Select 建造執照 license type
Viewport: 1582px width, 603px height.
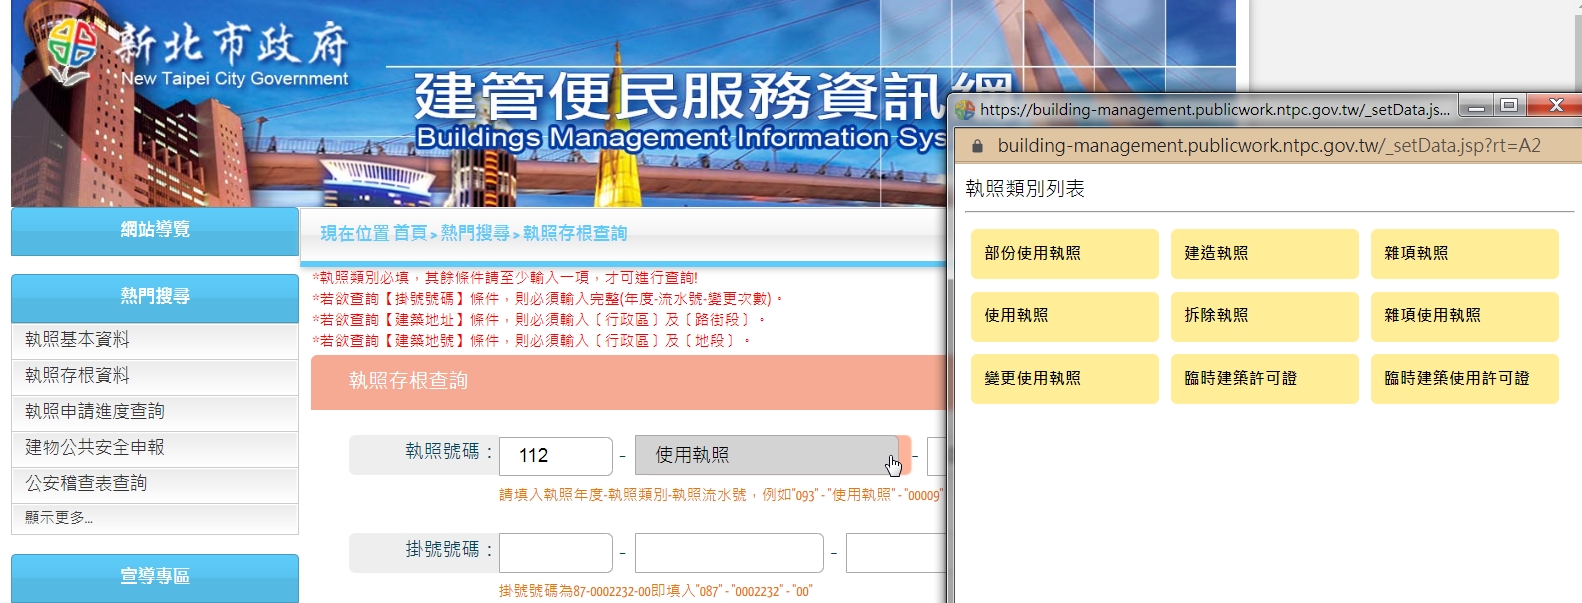pos(1264,254)
